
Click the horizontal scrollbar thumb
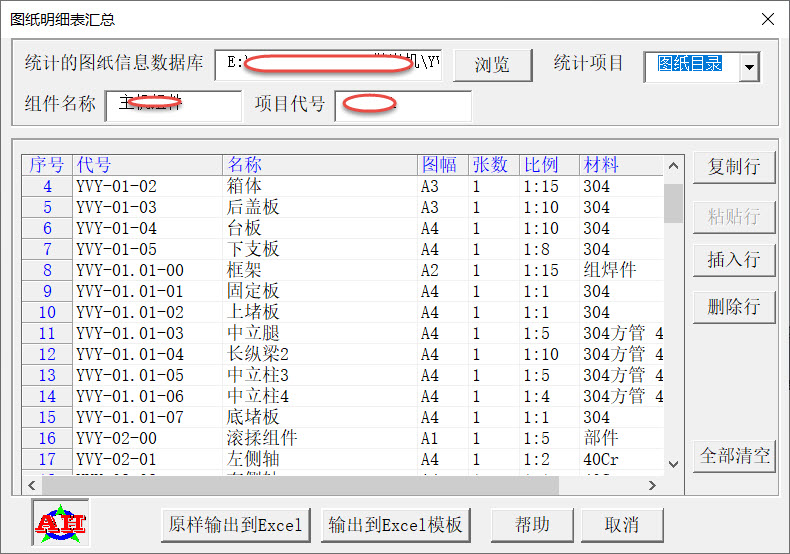tap(300, 485)
